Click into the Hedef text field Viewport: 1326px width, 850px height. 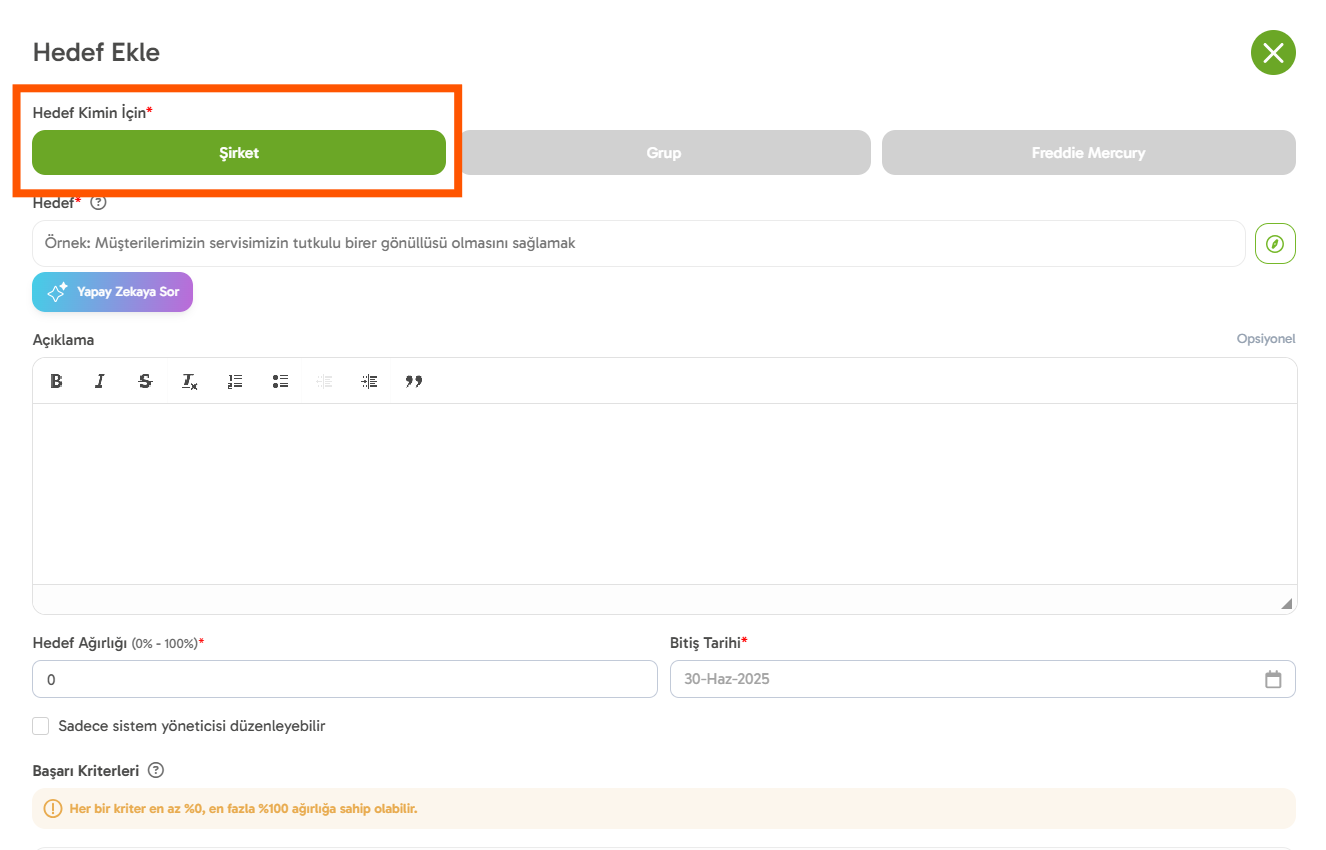[638, 243]
